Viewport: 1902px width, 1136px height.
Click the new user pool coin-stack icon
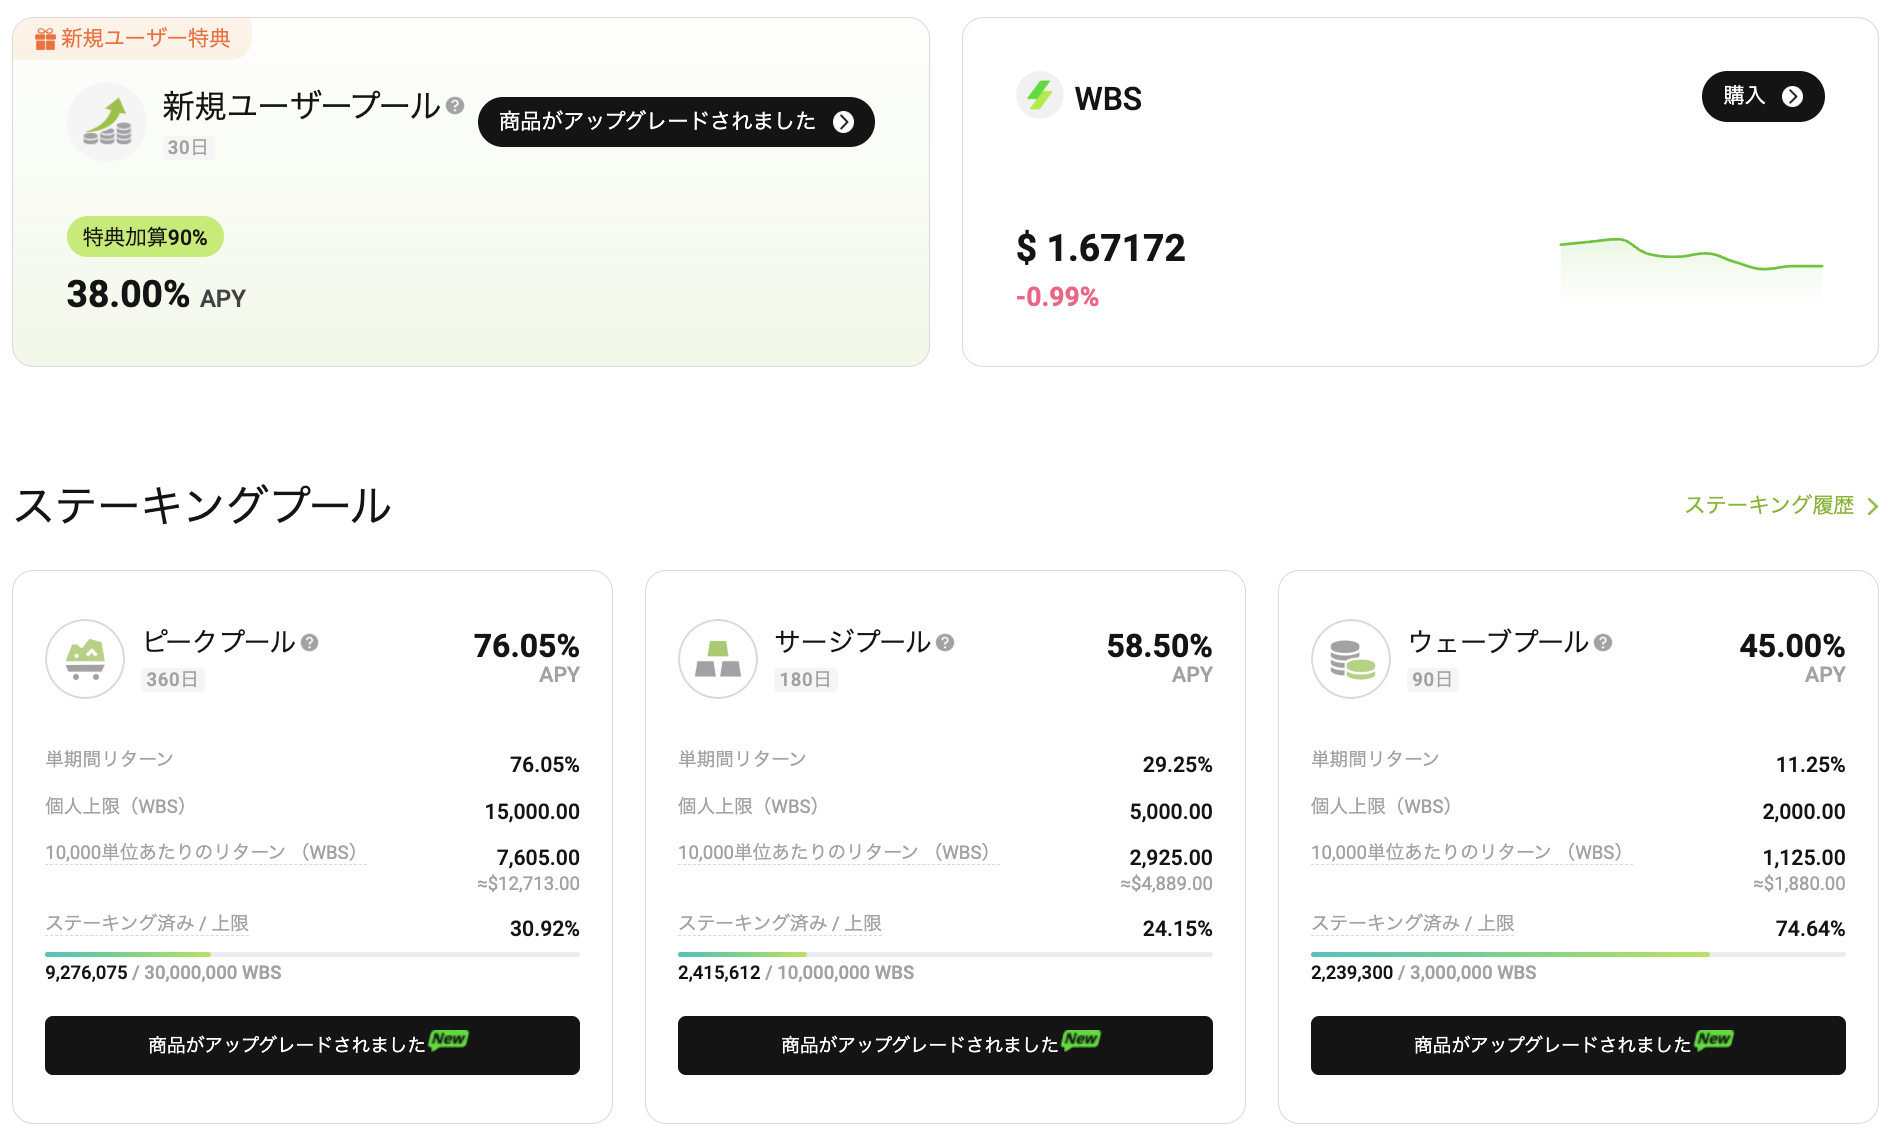107,122
